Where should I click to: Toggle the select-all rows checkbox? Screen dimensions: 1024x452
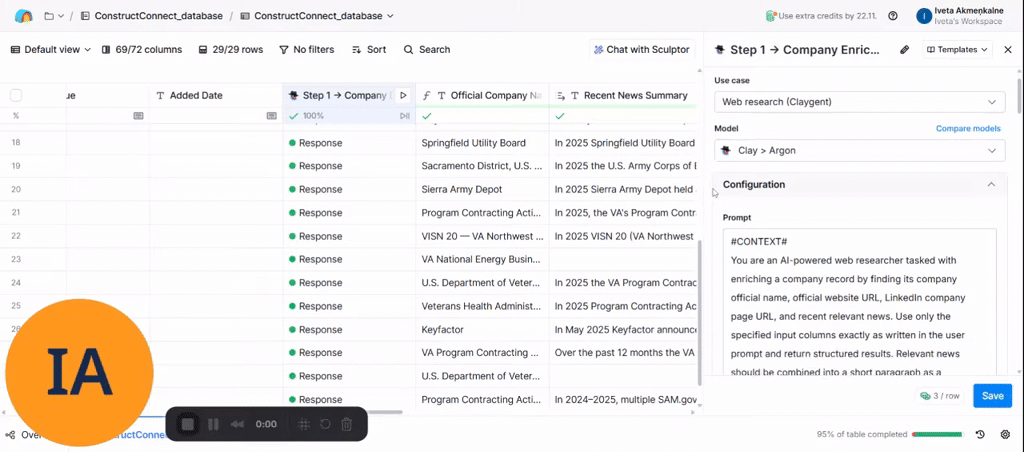coord(16,95)
